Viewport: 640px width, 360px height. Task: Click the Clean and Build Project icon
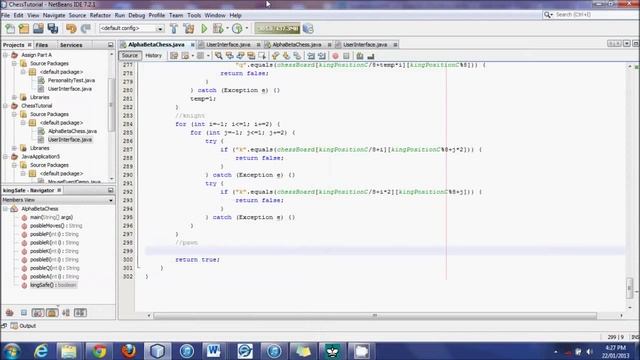point(189,29)
